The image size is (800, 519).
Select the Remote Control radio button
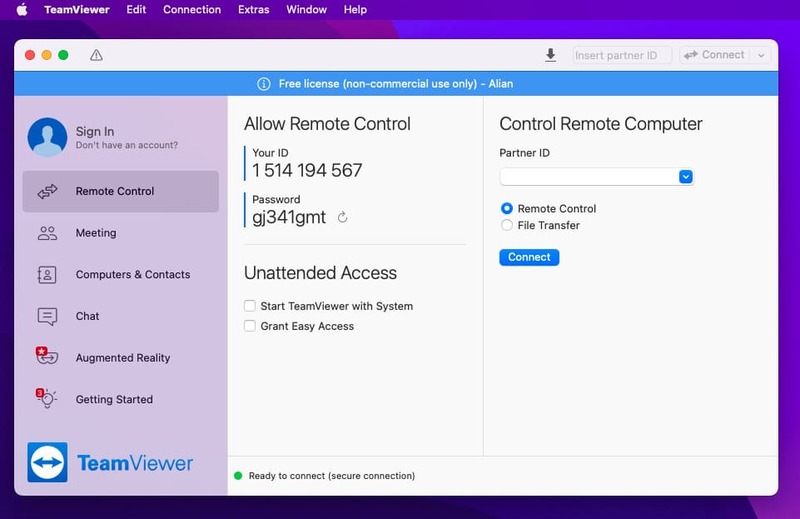(507, 208)
